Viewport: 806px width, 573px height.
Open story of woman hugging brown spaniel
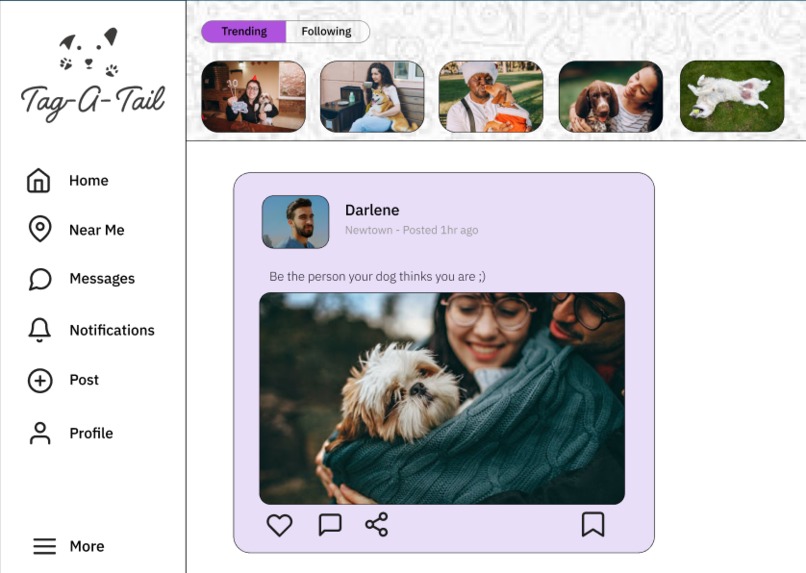point(611,96)
